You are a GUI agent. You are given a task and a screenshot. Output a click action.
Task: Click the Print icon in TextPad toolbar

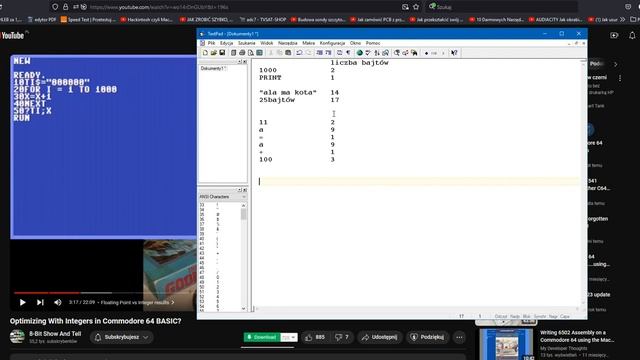[x=242, y=53]
